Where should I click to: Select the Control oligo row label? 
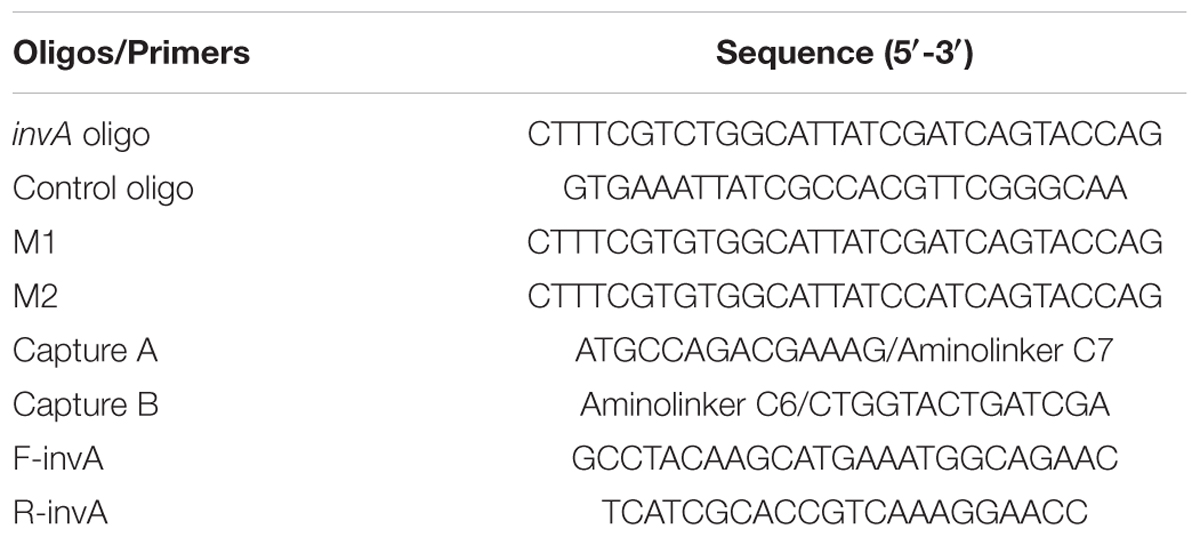coord(103,187)
